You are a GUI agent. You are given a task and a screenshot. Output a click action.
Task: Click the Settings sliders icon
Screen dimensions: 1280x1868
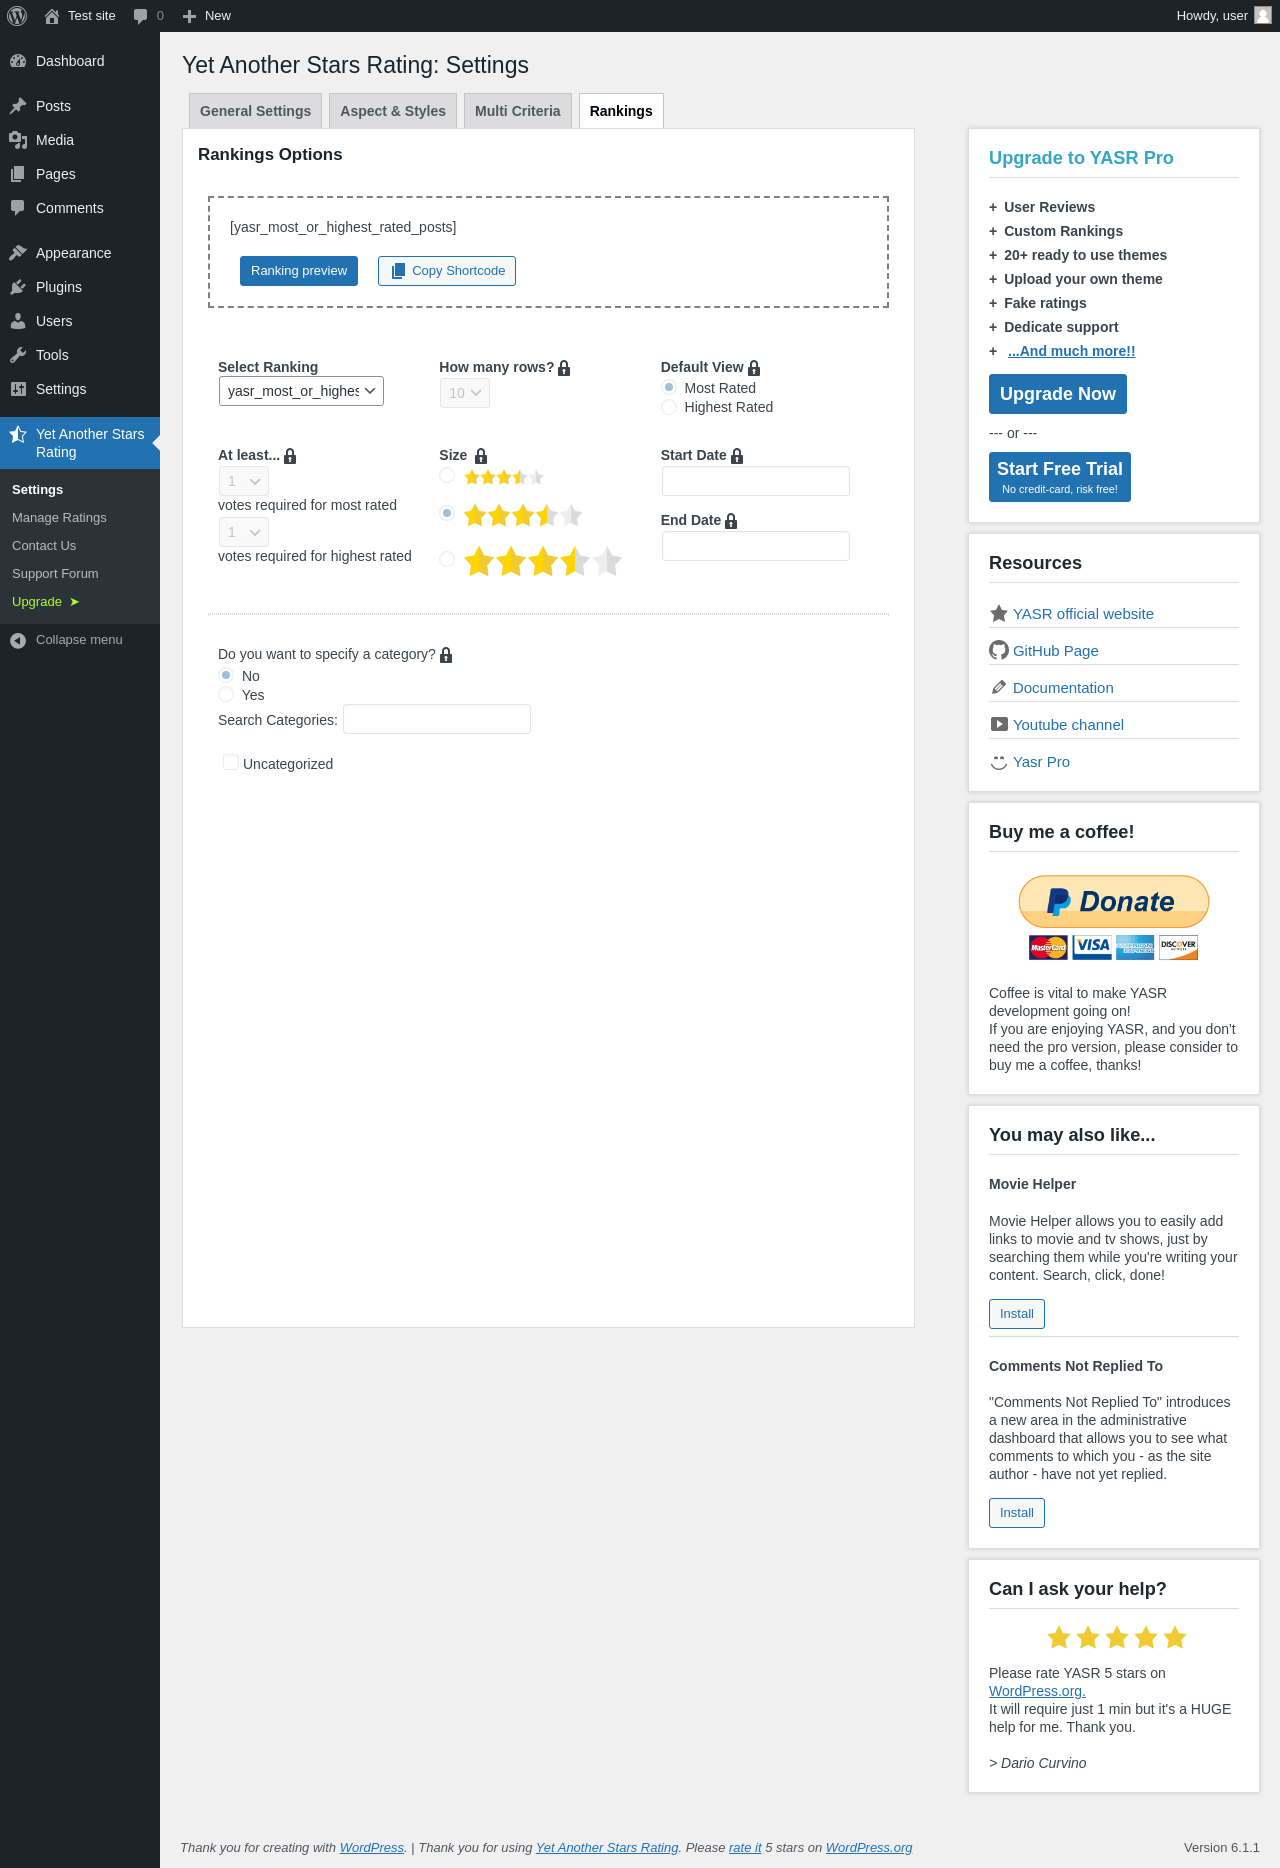click(x=18, y=389)
